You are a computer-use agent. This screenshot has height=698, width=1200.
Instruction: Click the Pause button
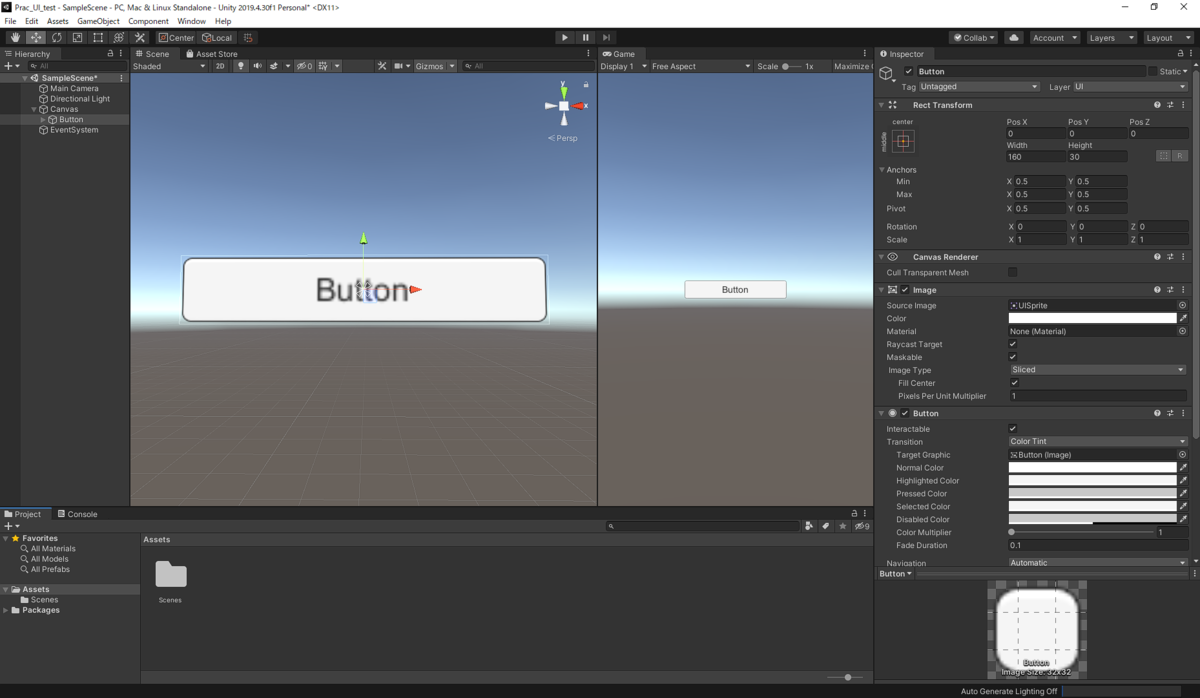pyautogui.click(x=585, y=37)
